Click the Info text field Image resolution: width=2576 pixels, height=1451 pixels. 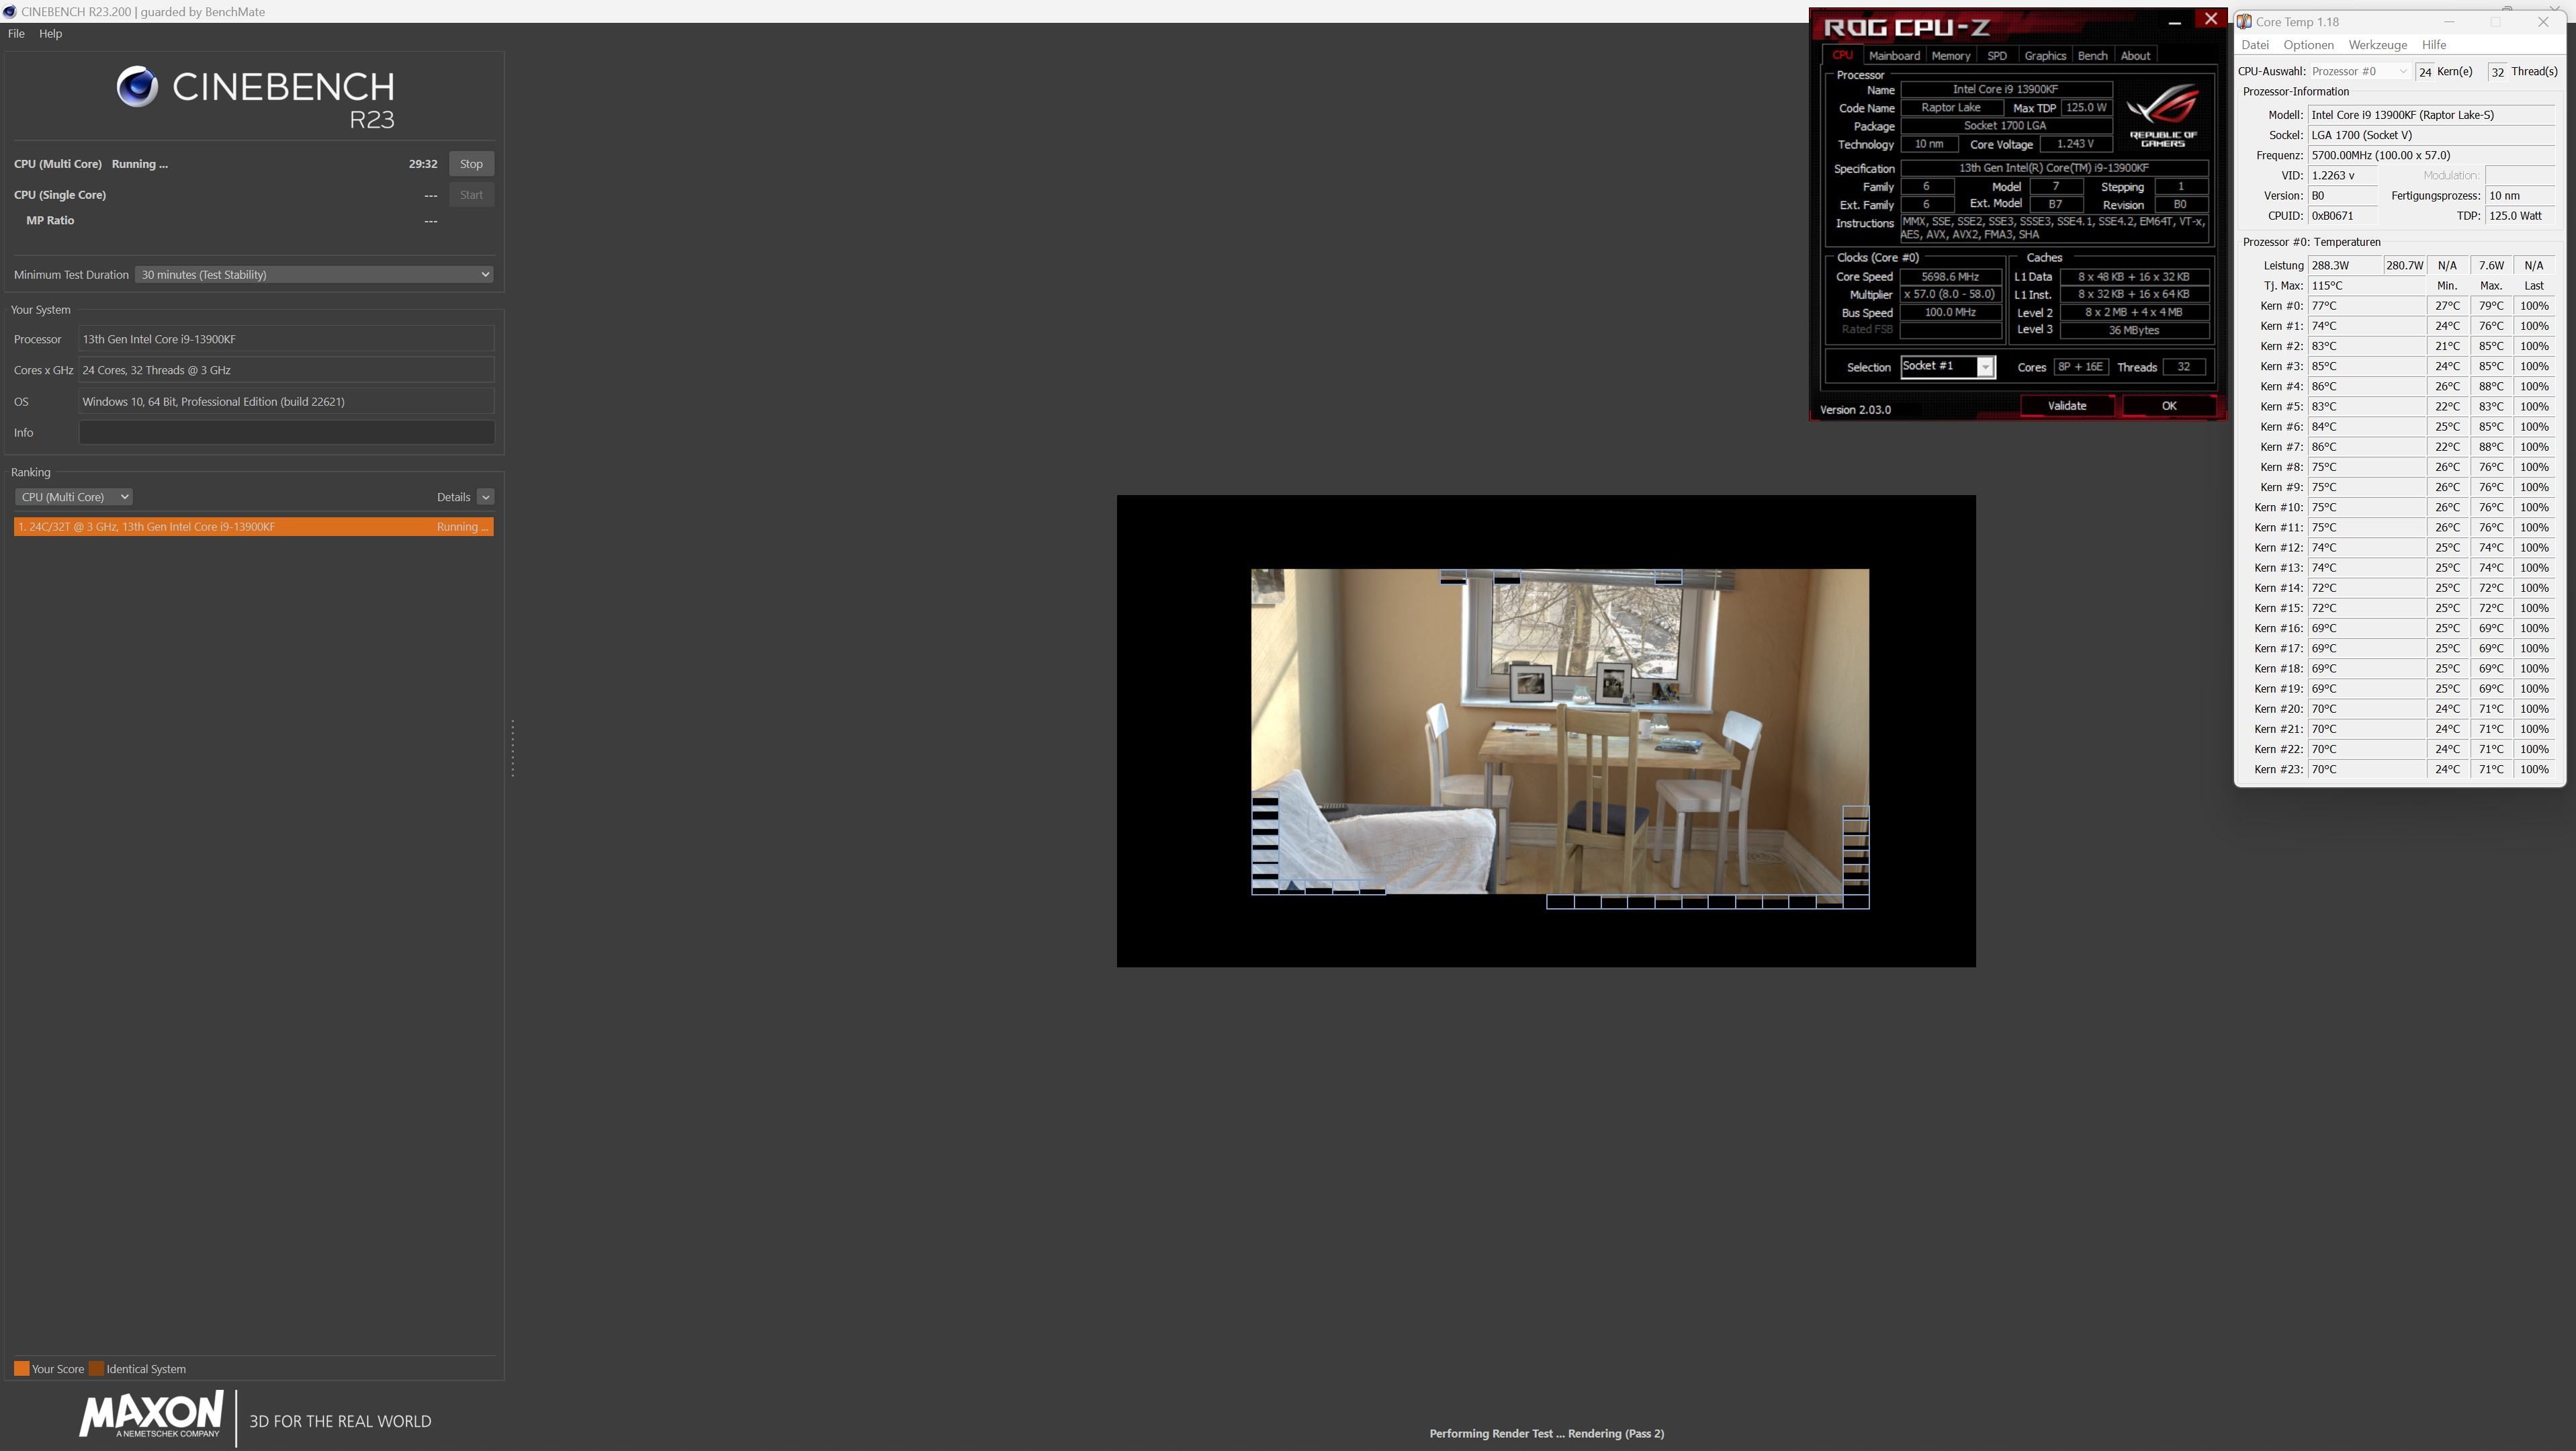[286, 433]
